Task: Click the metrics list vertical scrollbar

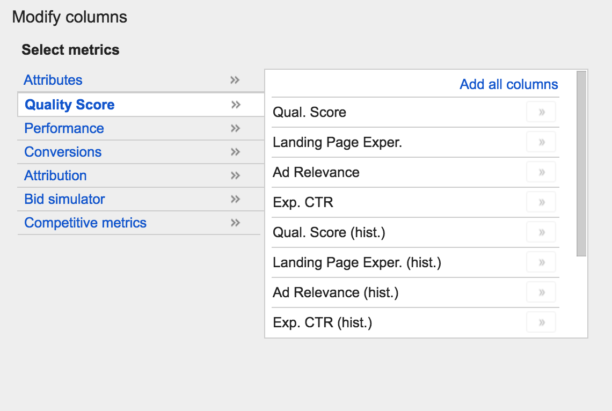Action: pyautogui.click(x=581, y=164)
